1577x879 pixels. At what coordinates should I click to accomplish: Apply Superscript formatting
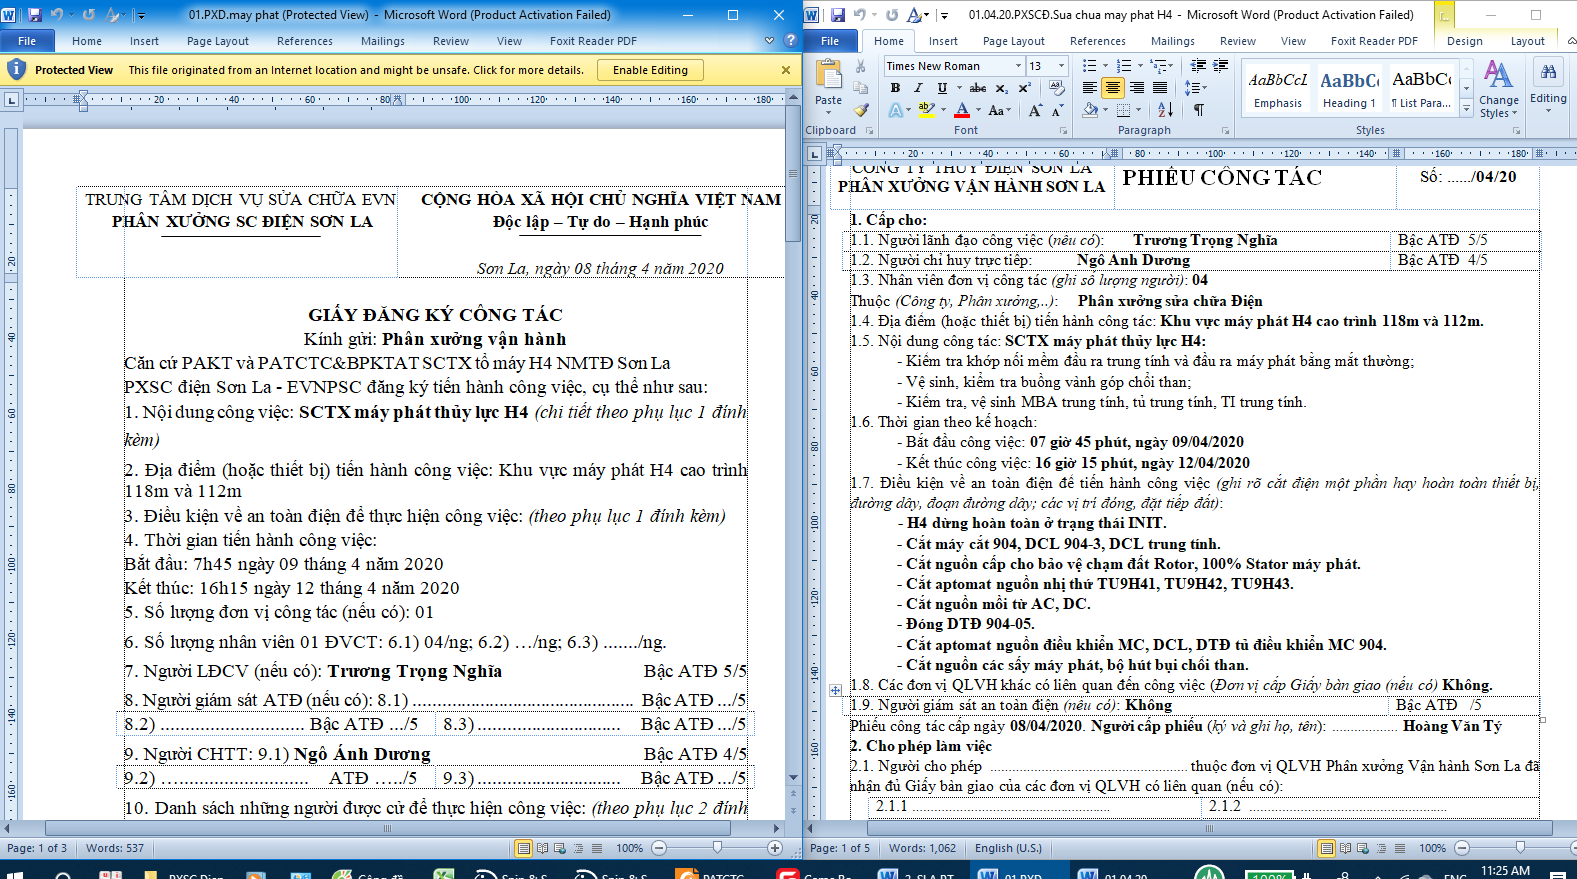[1024, 88]
